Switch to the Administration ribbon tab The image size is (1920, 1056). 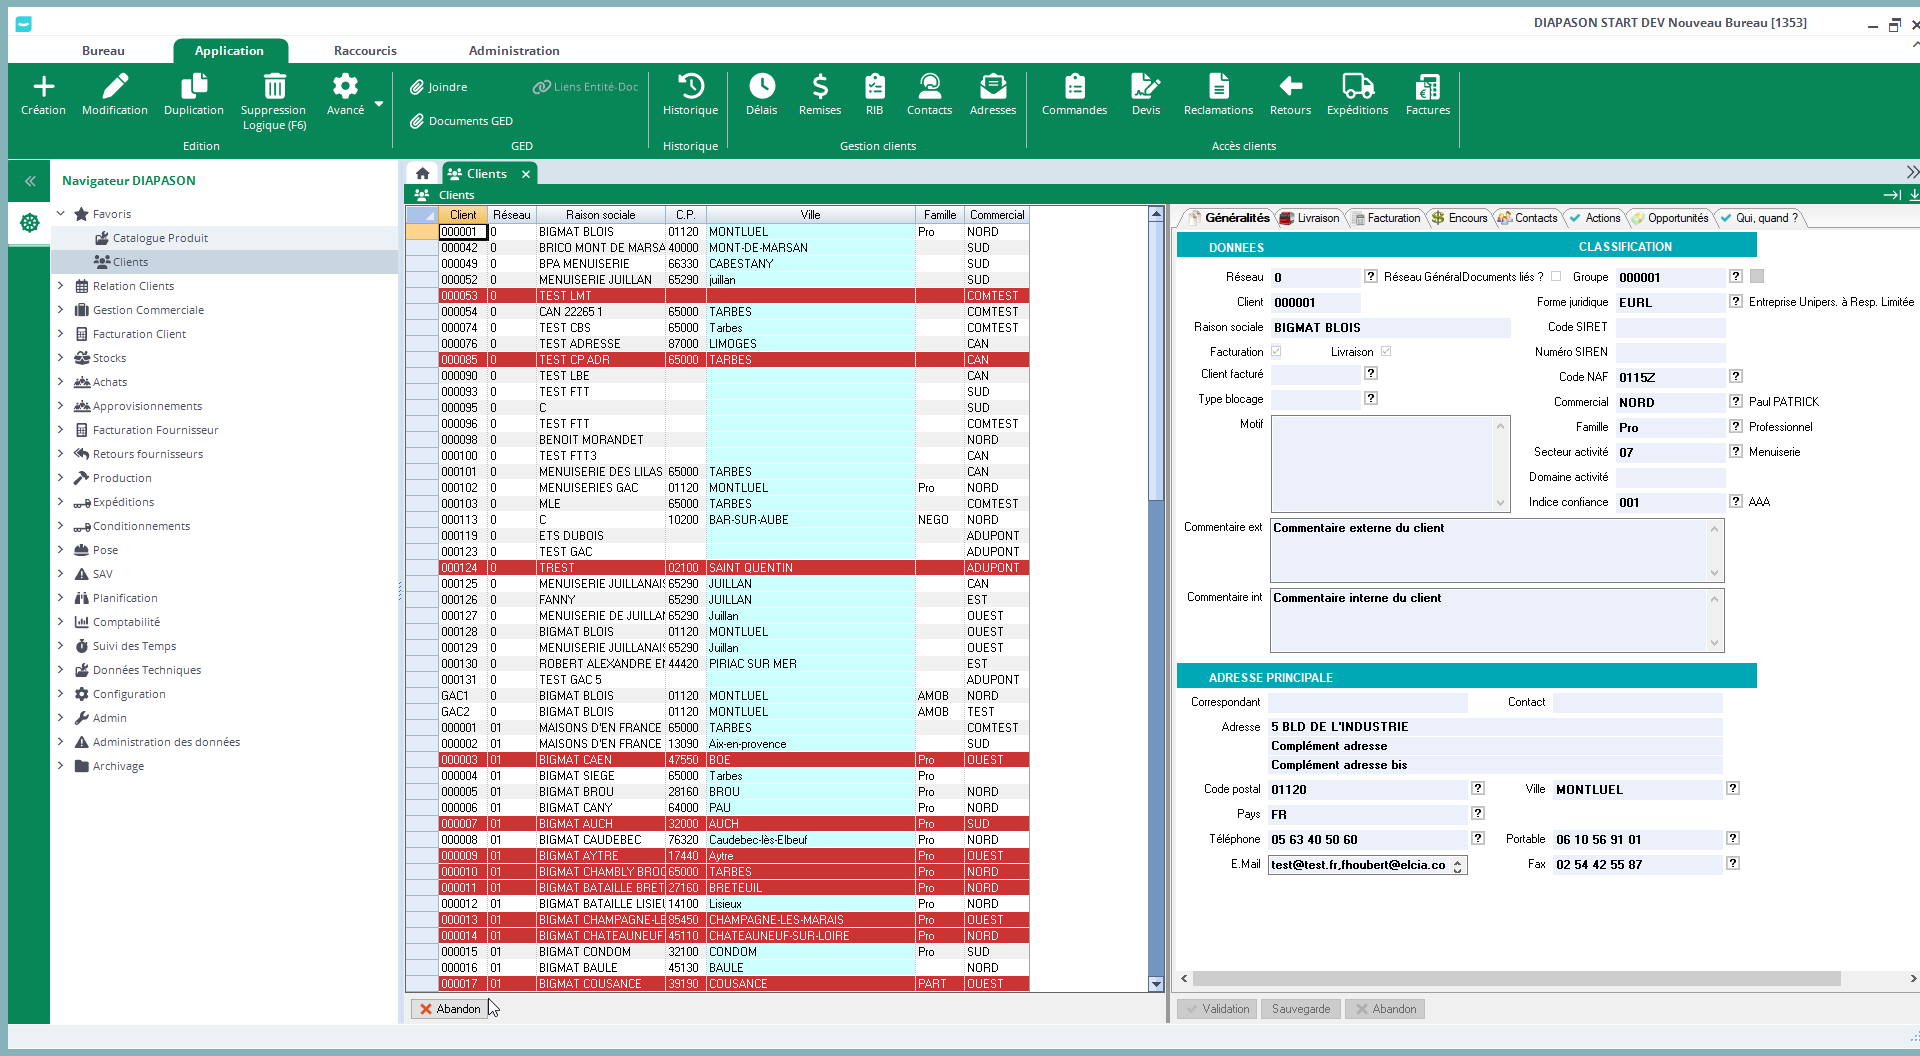514,51
